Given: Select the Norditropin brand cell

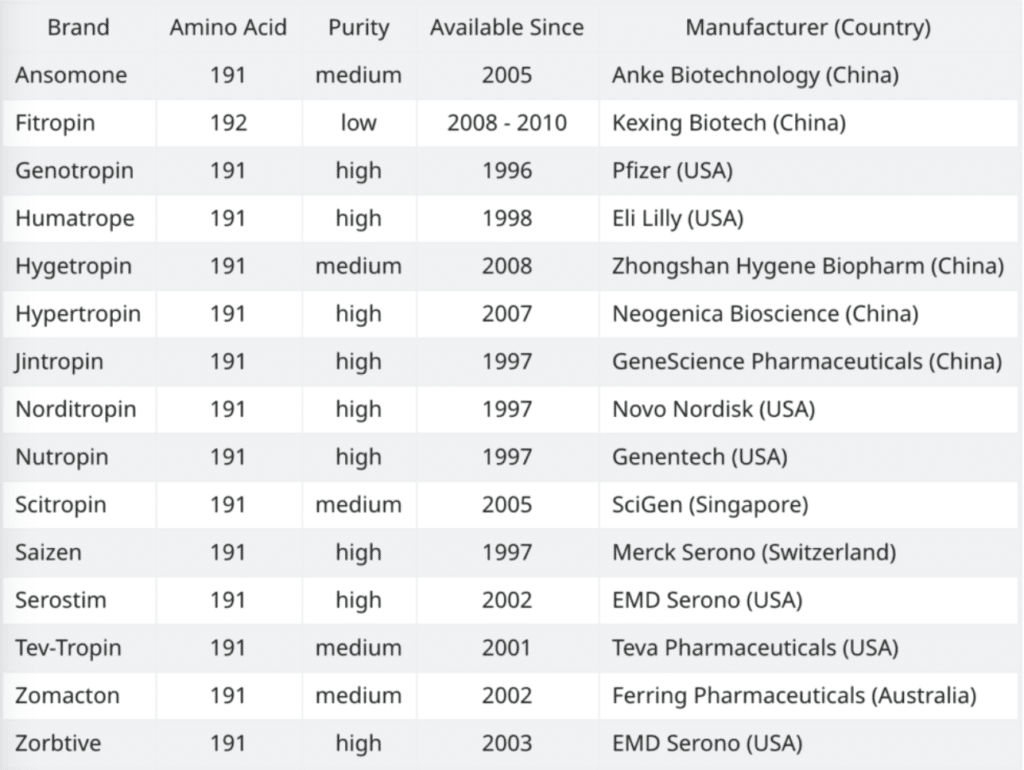Looking at the screenshot, I should point(76,409).
